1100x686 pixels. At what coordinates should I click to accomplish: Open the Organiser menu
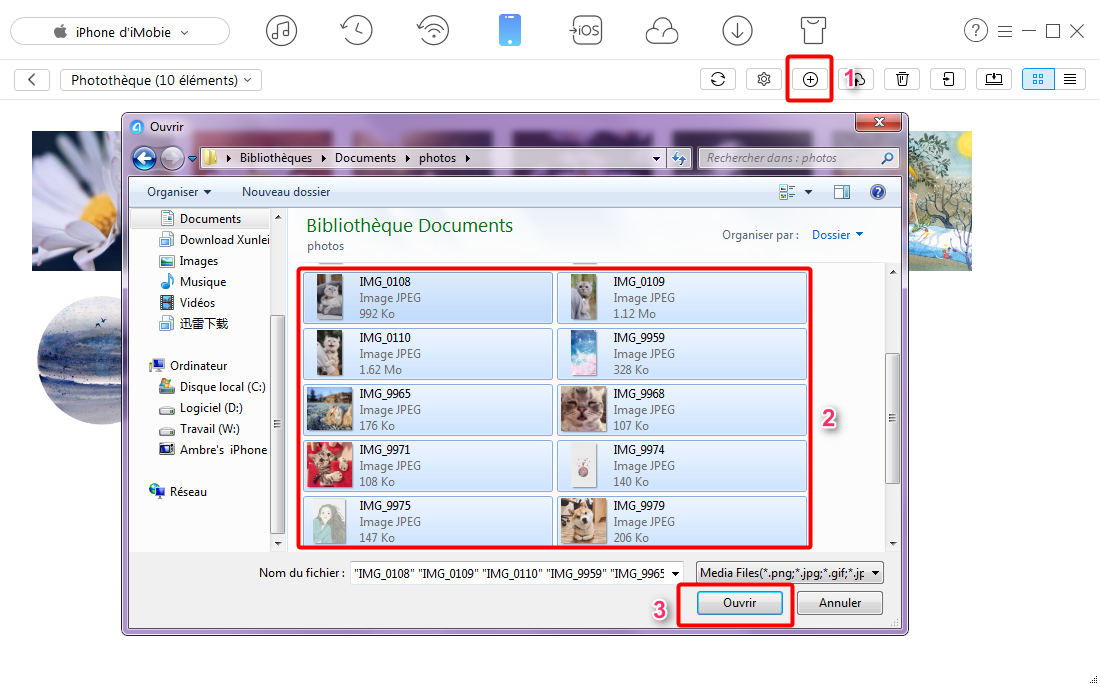pyautogui.click(x=179, y=191)
